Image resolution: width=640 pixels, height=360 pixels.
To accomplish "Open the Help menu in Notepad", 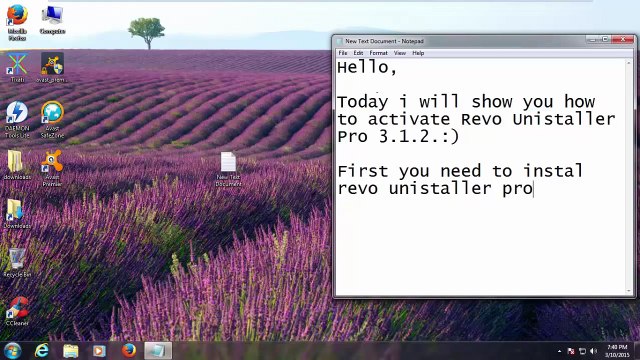I will click(418, 53).
